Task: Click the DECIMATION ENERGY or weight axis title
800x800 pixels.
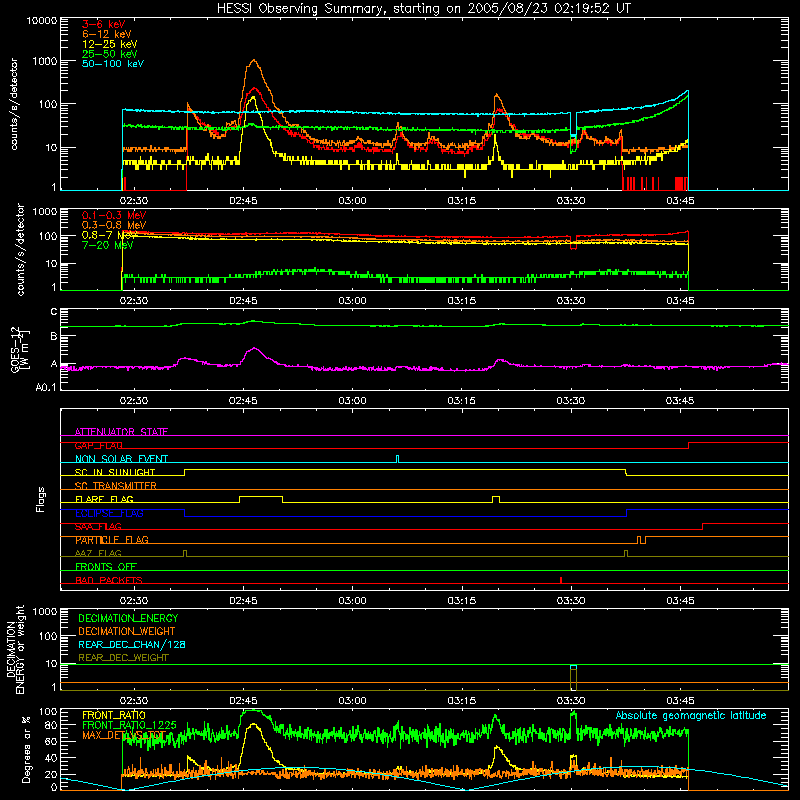Action: (x=15, y=649)
